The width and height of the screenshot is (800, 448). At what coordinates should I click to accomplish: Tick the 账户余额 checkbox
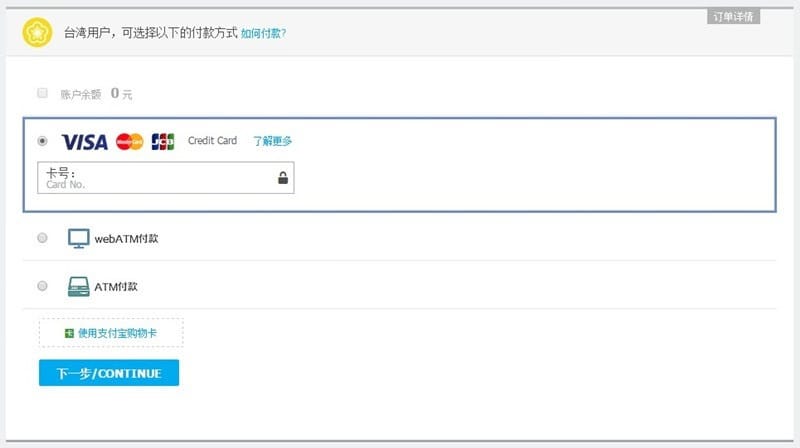pyautogui.click(x=42, y=93)
